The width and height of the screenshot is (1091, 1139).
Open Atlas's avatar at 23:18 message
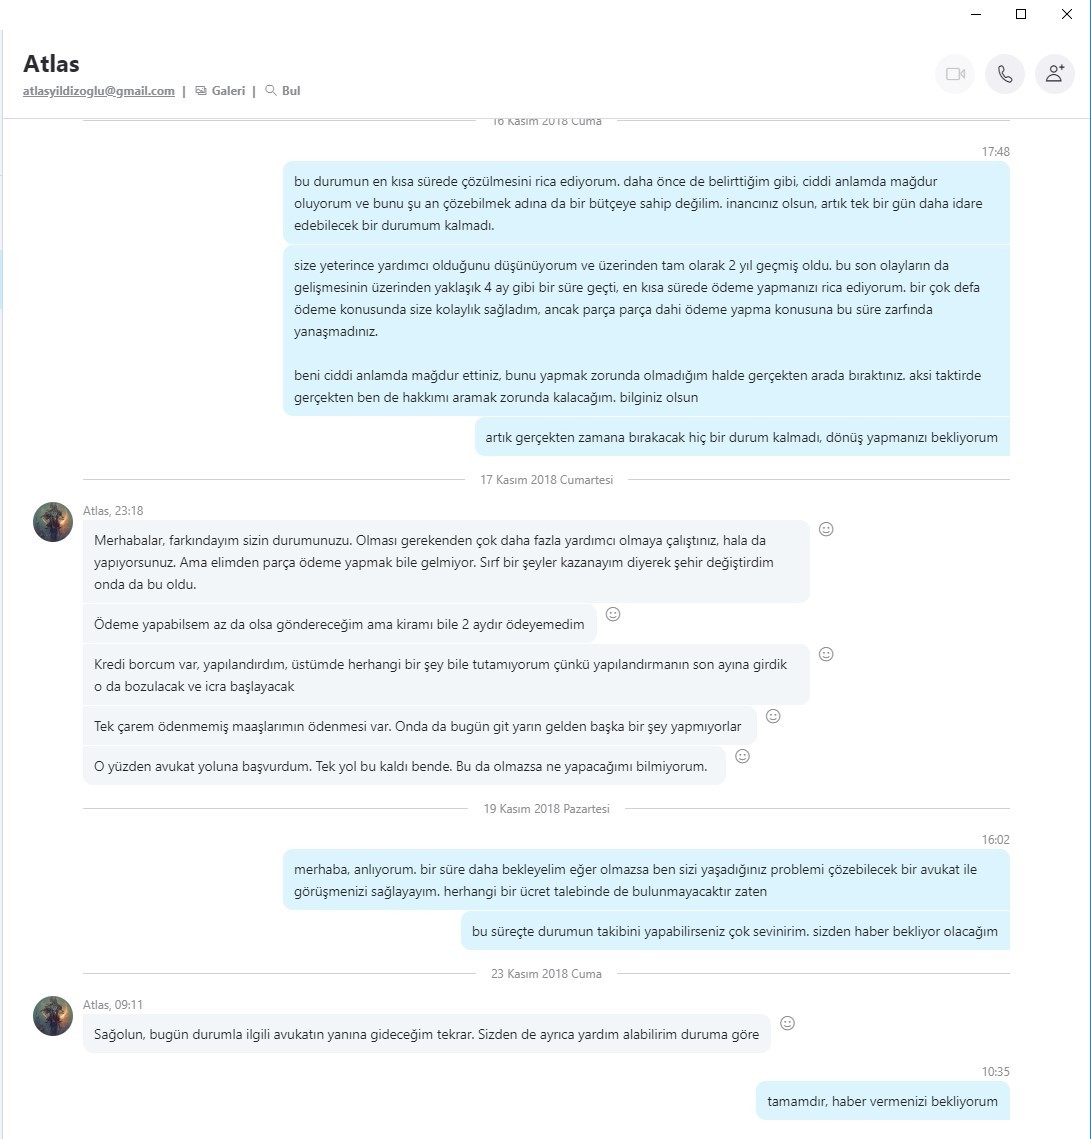(53, 522)
